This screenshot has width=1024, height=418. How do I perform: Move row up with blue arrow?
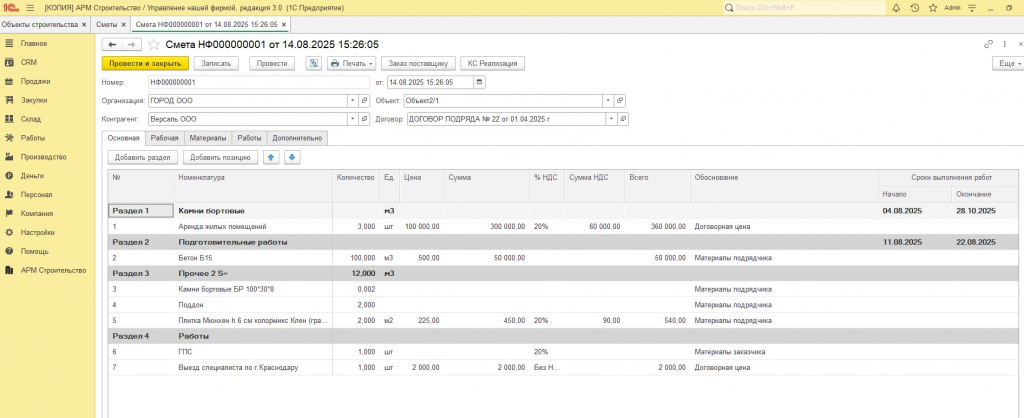(x=271, y=157)
